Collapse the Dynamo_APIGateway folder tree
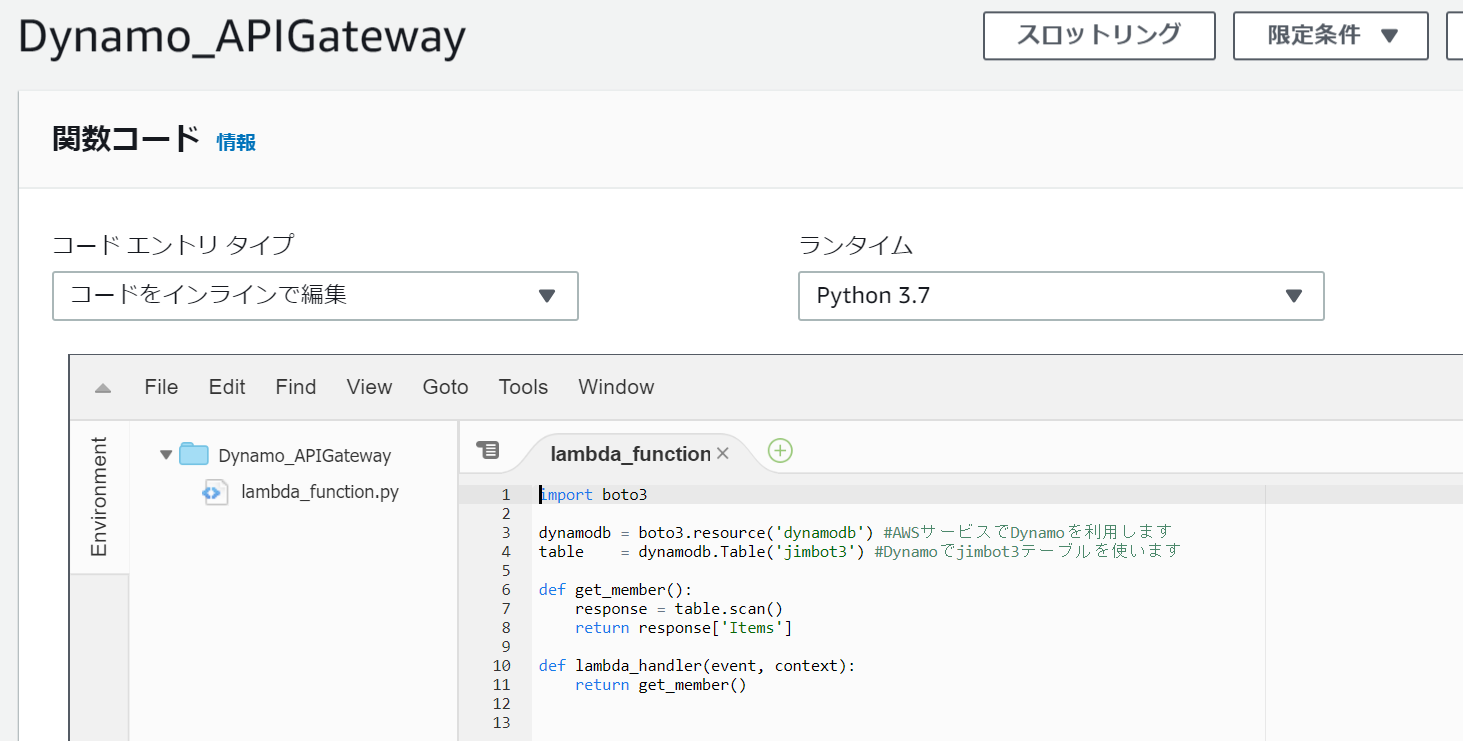The height and width of the screenshot is (741, 1463). [165, 454]
